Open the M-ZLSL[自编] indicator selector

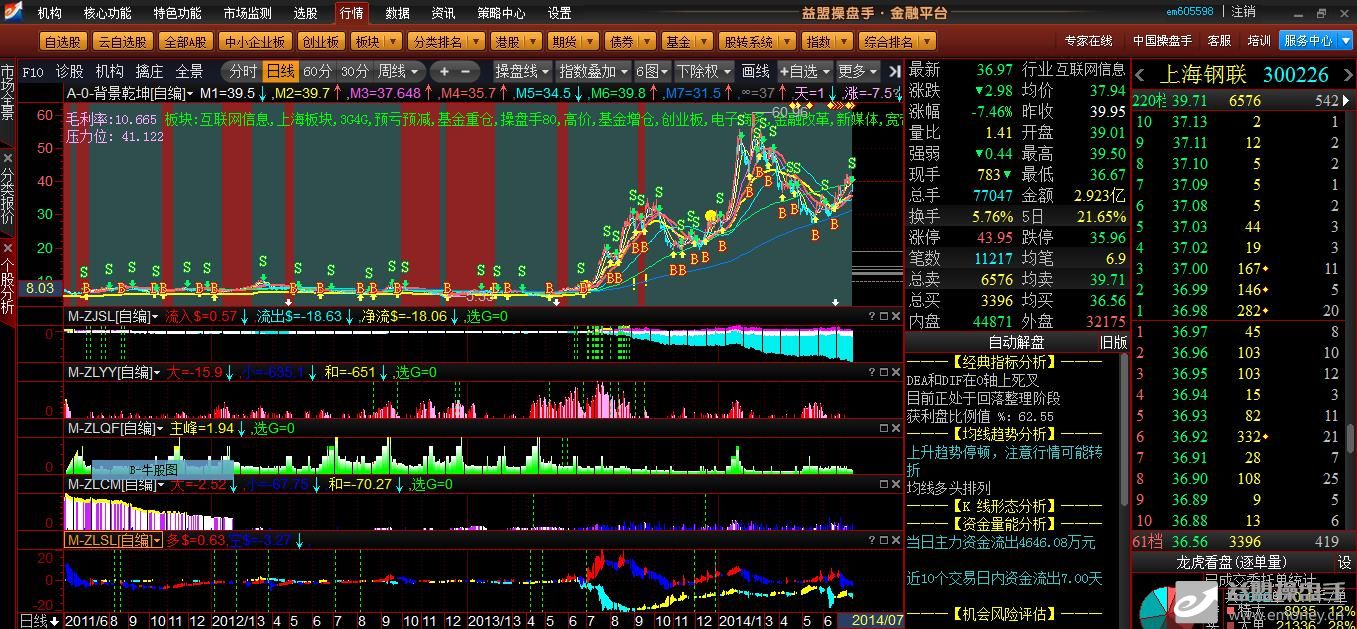pyautogui.click(x=113, y=540)
